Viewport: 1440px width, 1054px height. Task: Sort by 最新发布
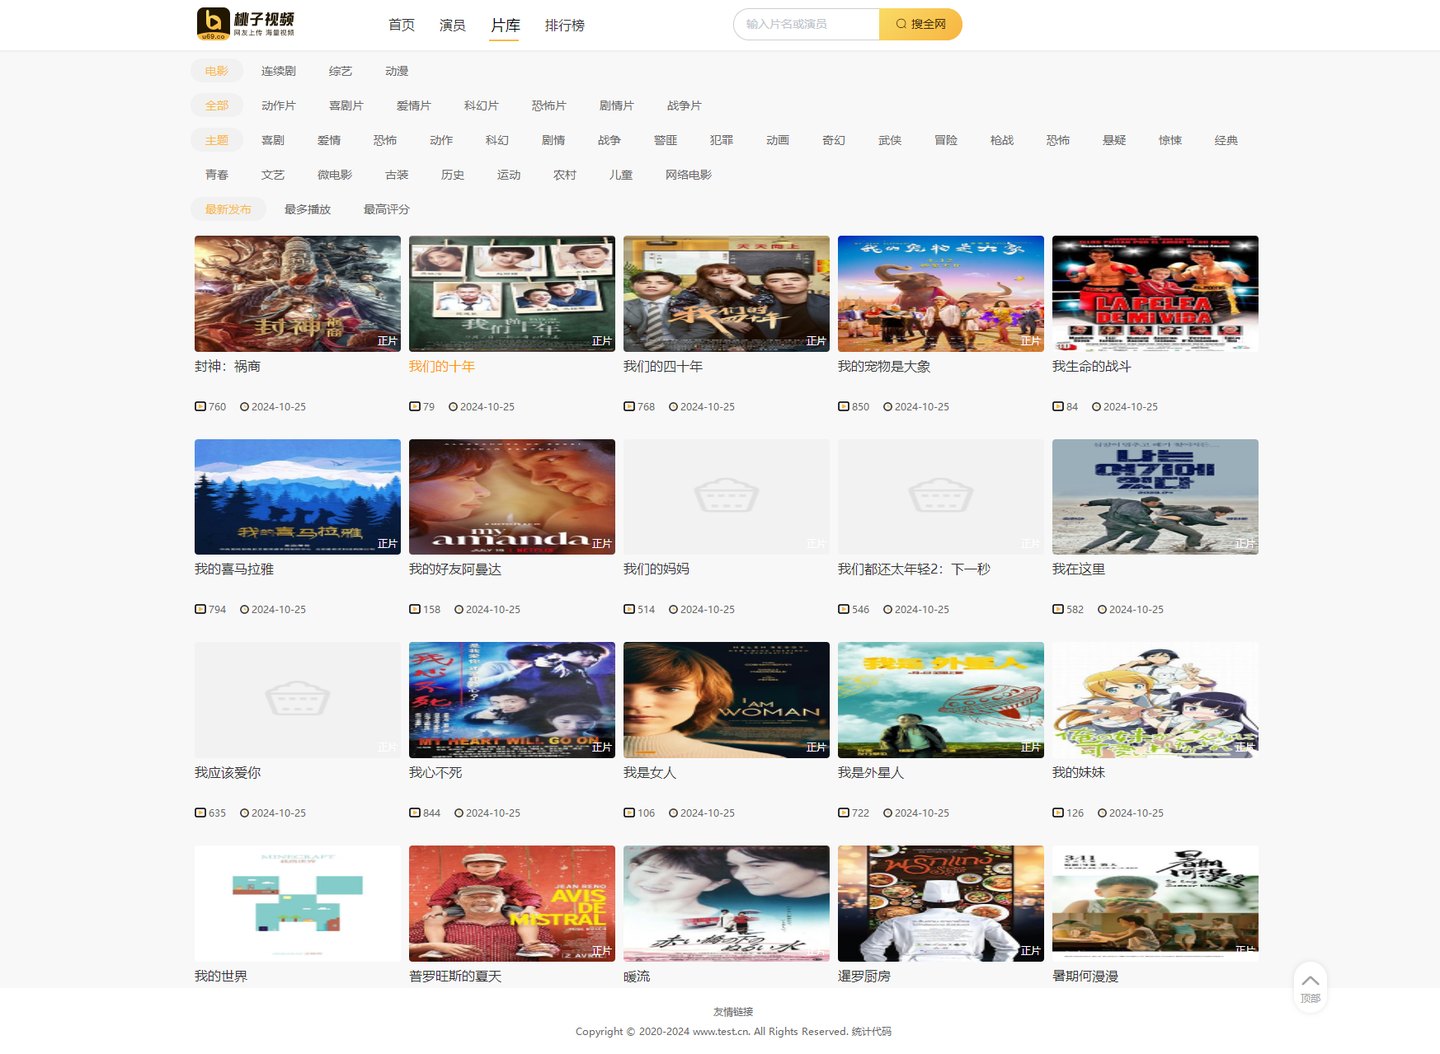[228, 209]
